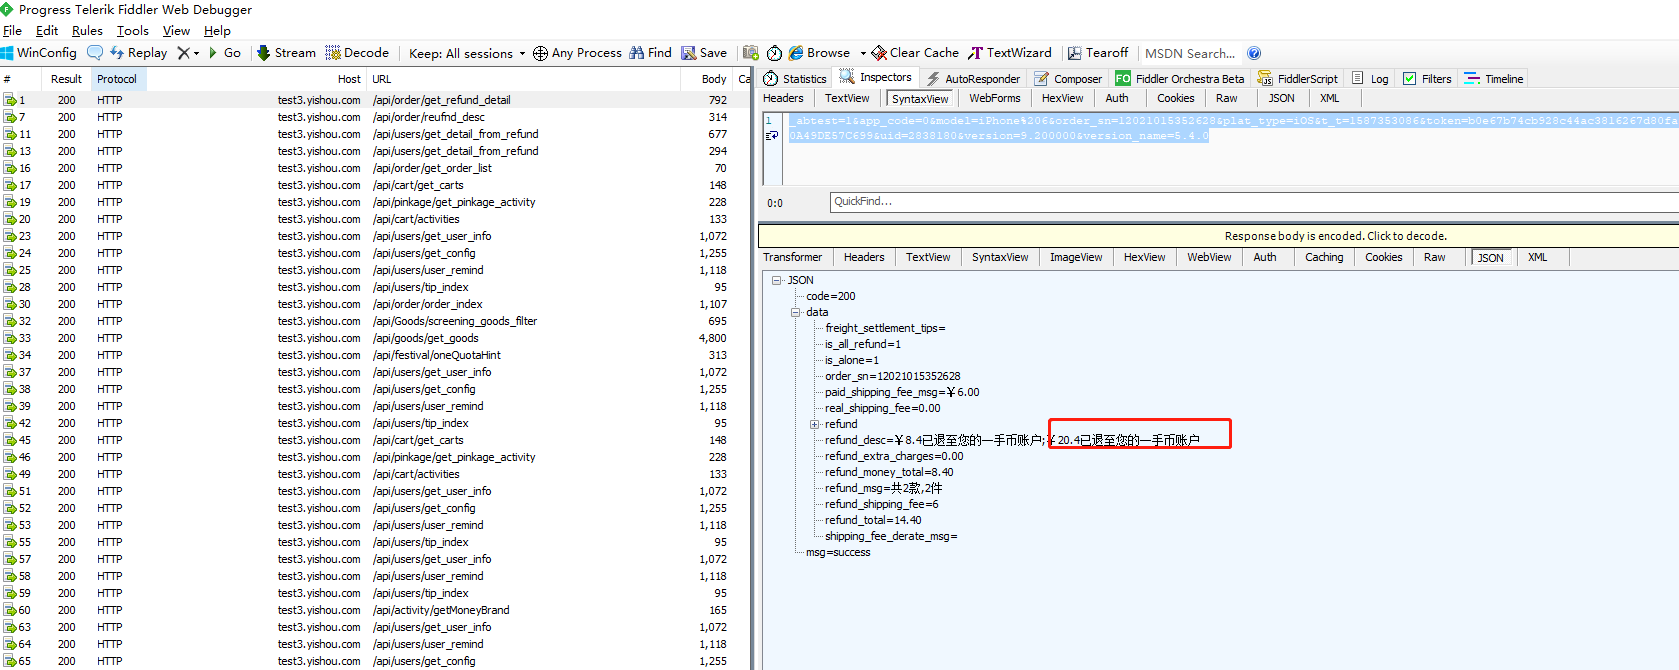Select session with URL /api/order/get_refund_detail

[x=375, y=100]
